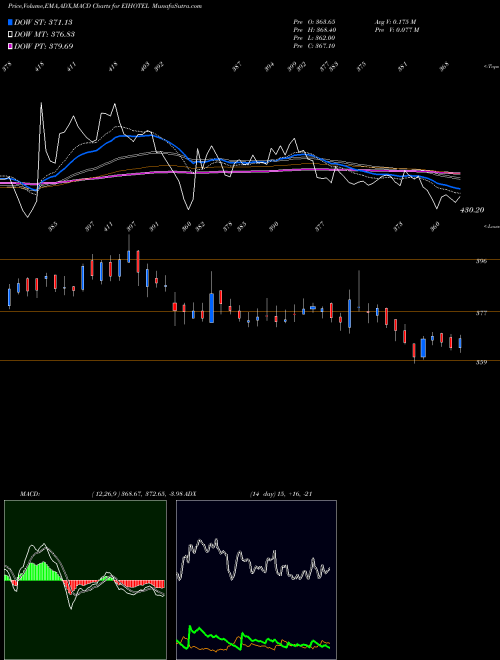Select the 'DOW ST: 371.13' legend text
The height and width of the screenshot is (660, 500).
tap(43, 22)
